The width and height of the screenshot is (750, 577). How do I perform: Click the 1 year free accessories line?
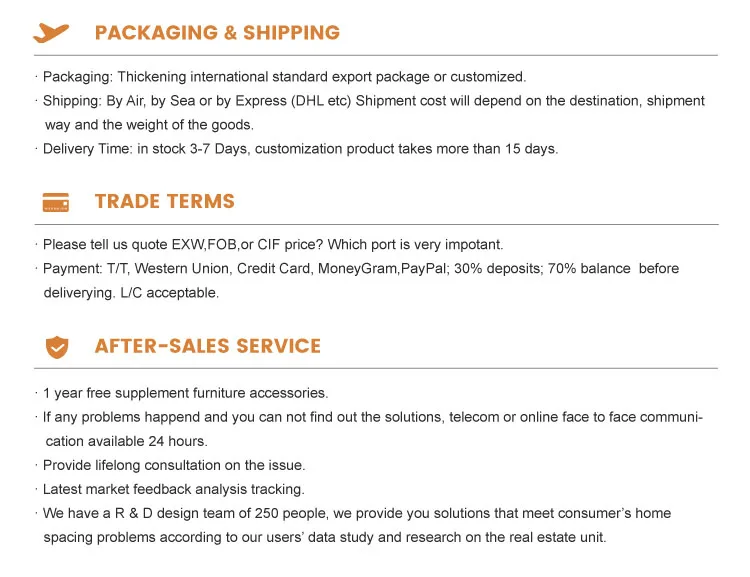(185, 393)
